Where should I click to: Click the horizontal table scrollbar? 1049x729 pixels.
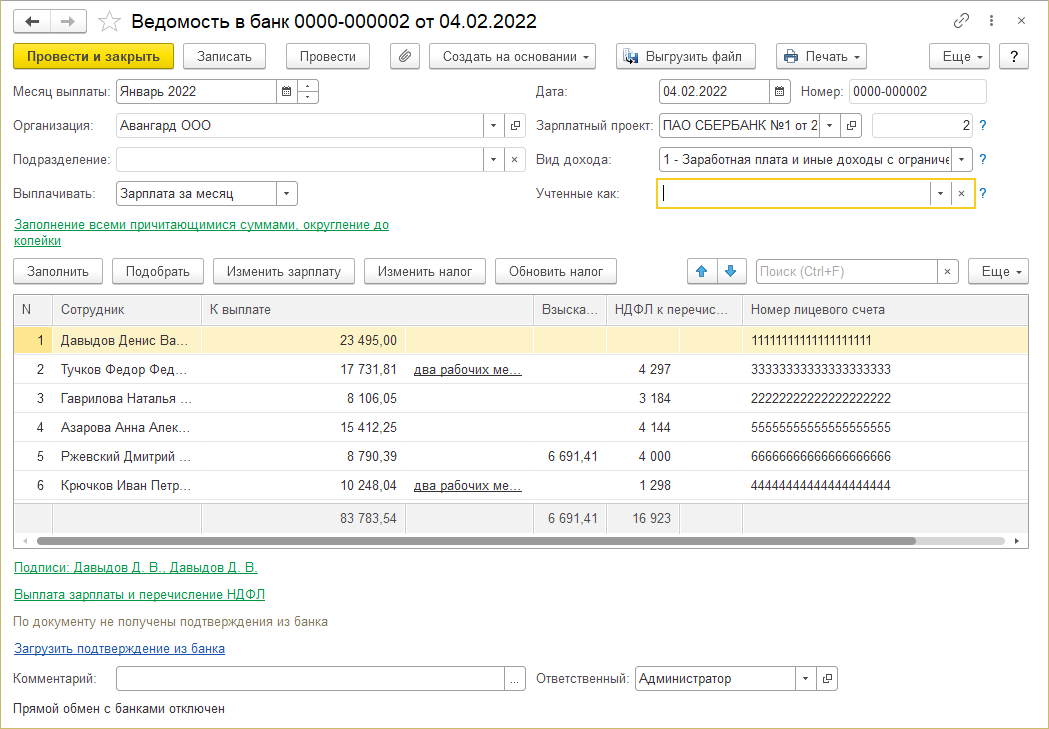click(x=476, y=541)
